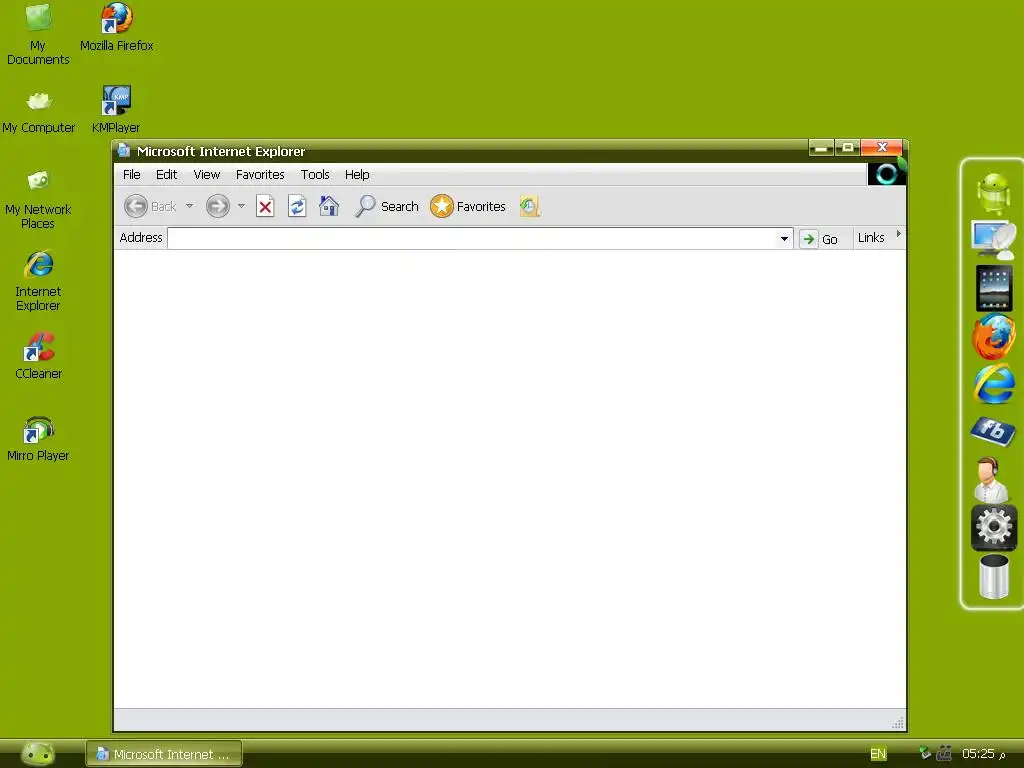Image resolution: width=1024 pixels, height=768 pixels.
Task: Open the Edit menu
Action: point(166,174)
